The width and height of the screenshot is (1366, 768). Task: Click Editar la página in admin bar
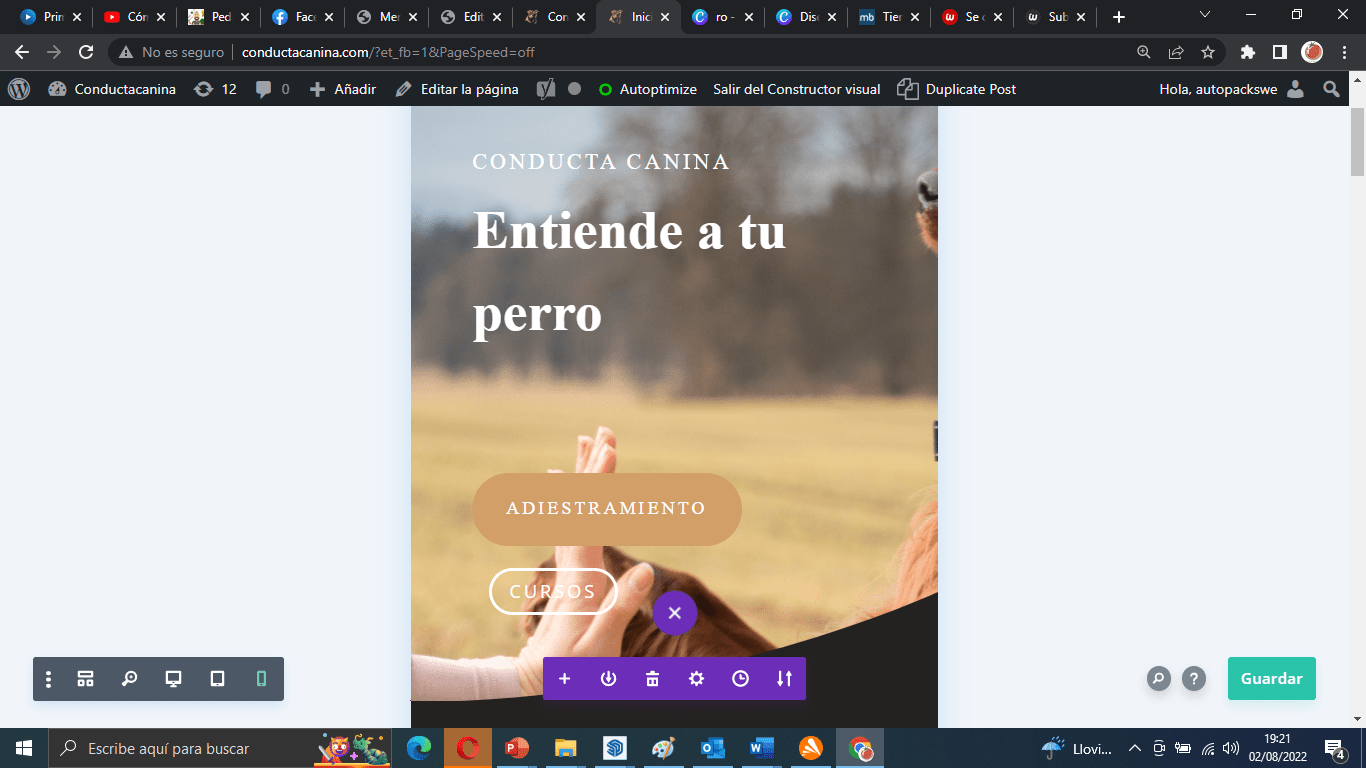pyautogui.click(x=457, y=89)
